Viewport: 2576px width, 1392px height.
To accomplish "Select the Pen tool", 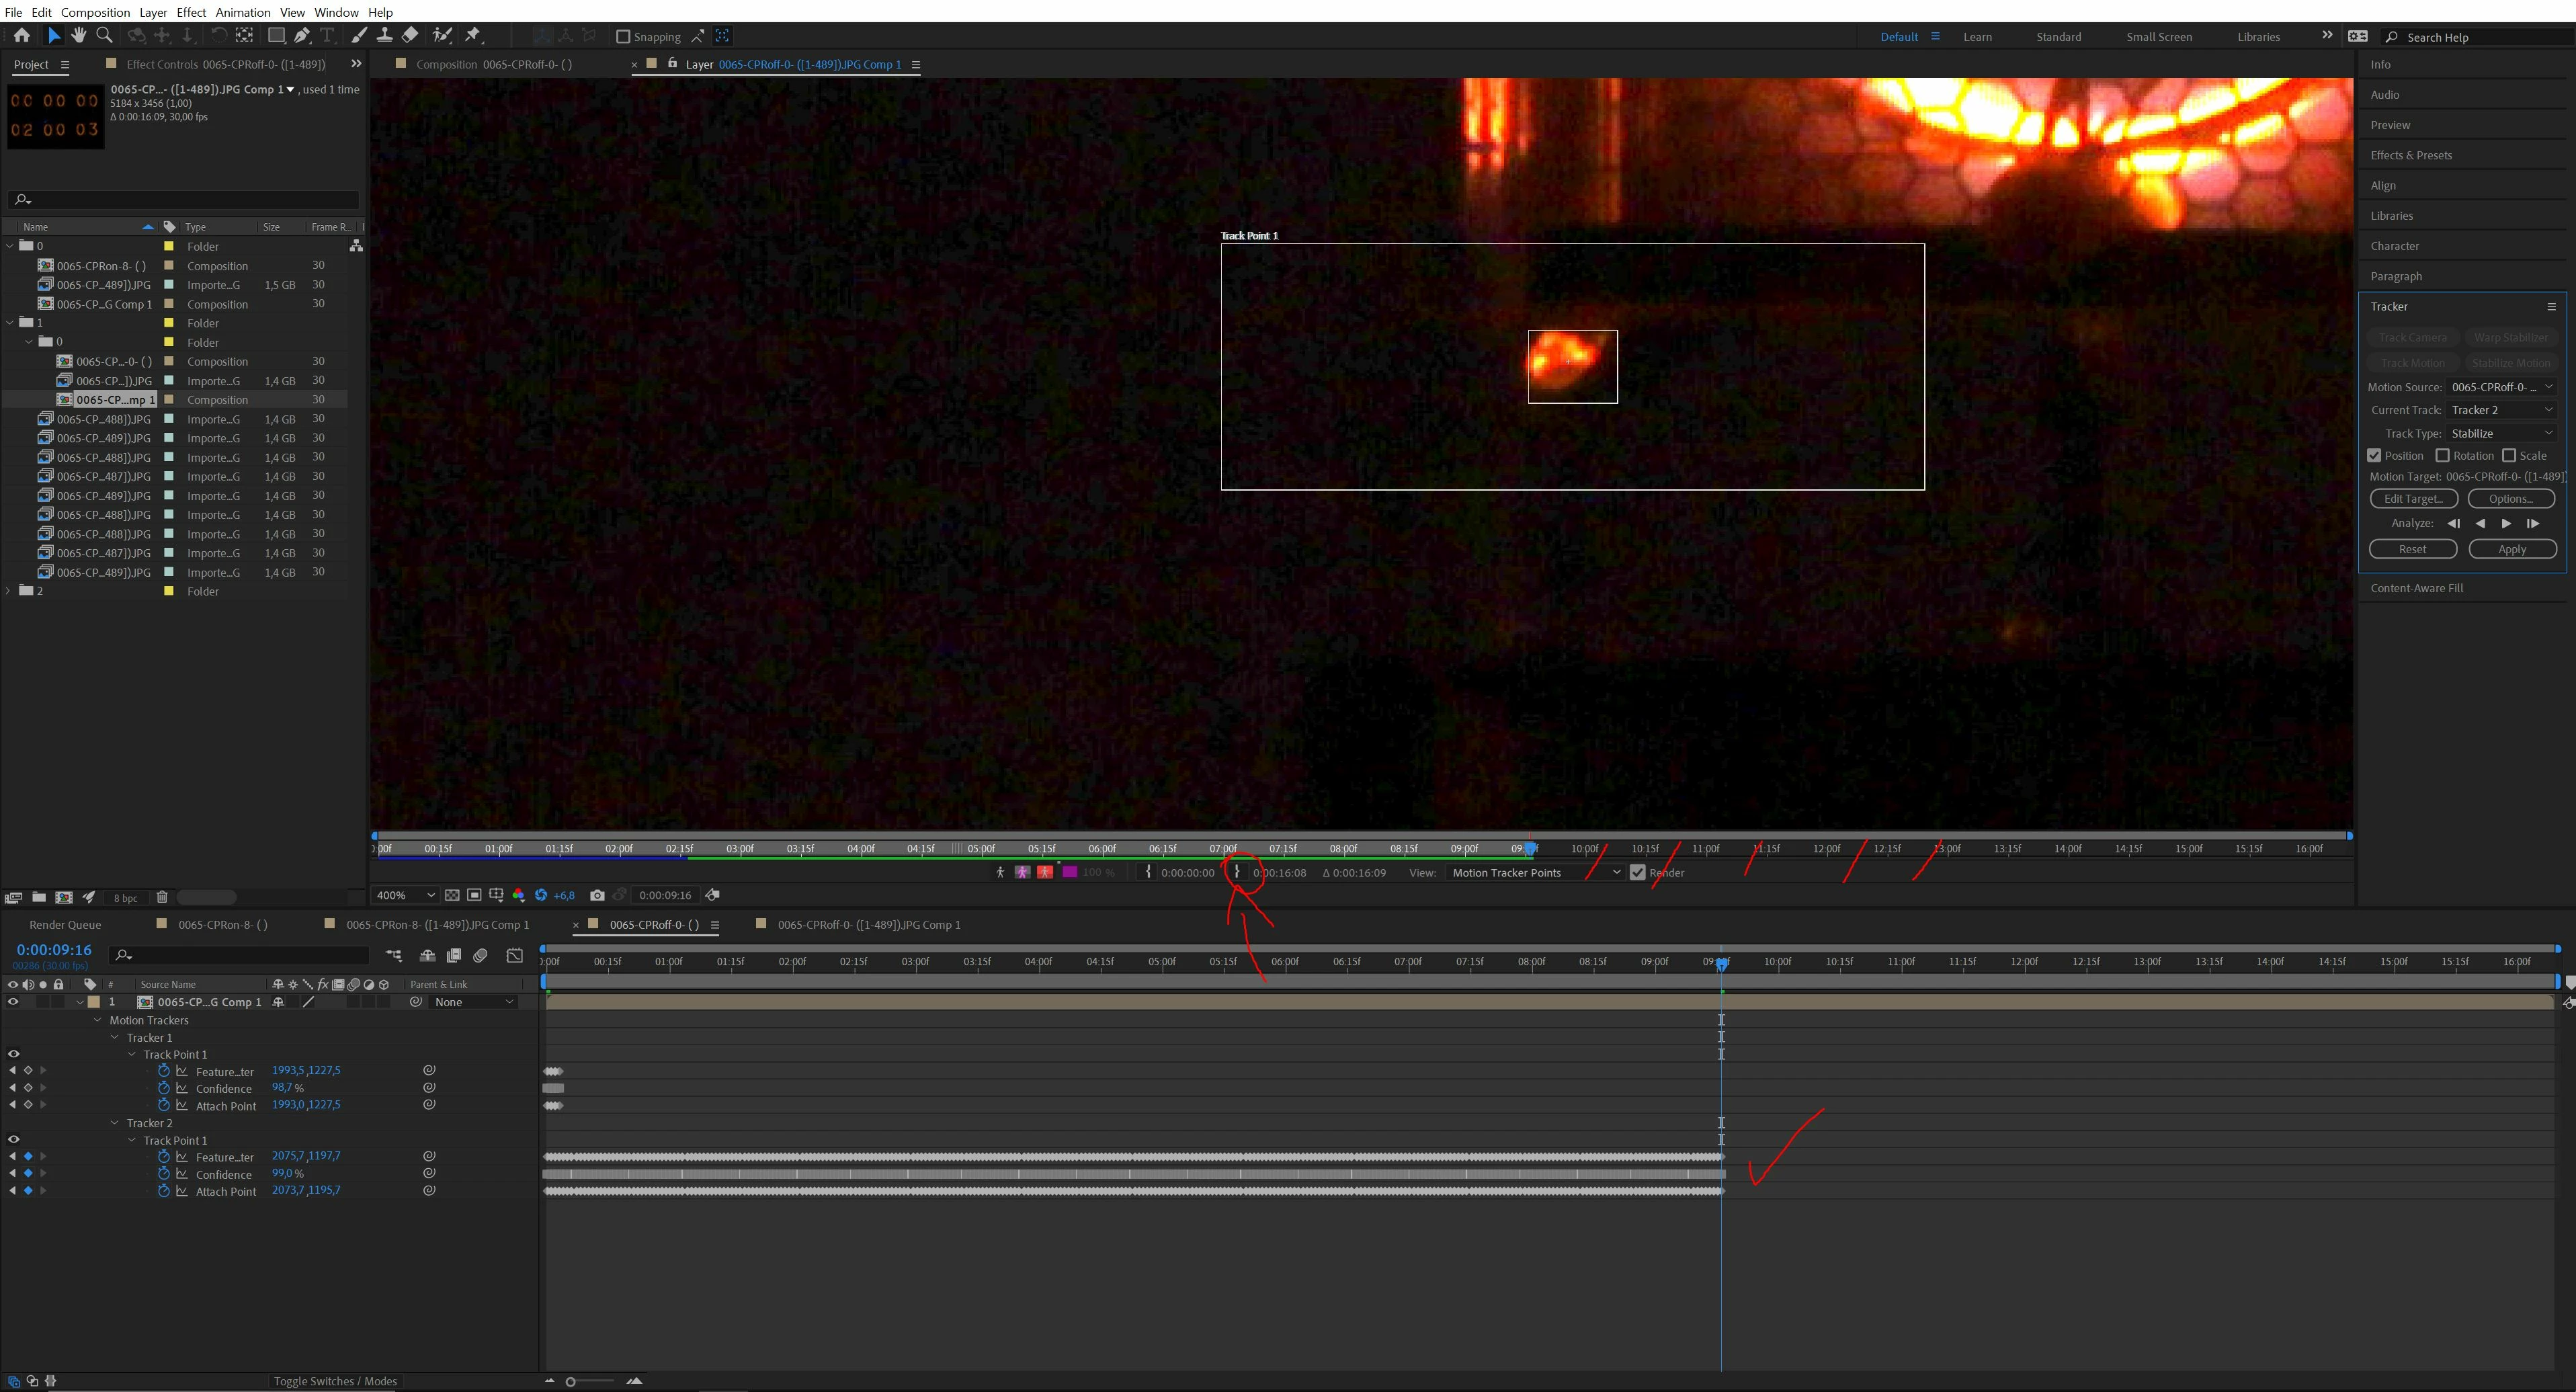I will pos(301,36).
